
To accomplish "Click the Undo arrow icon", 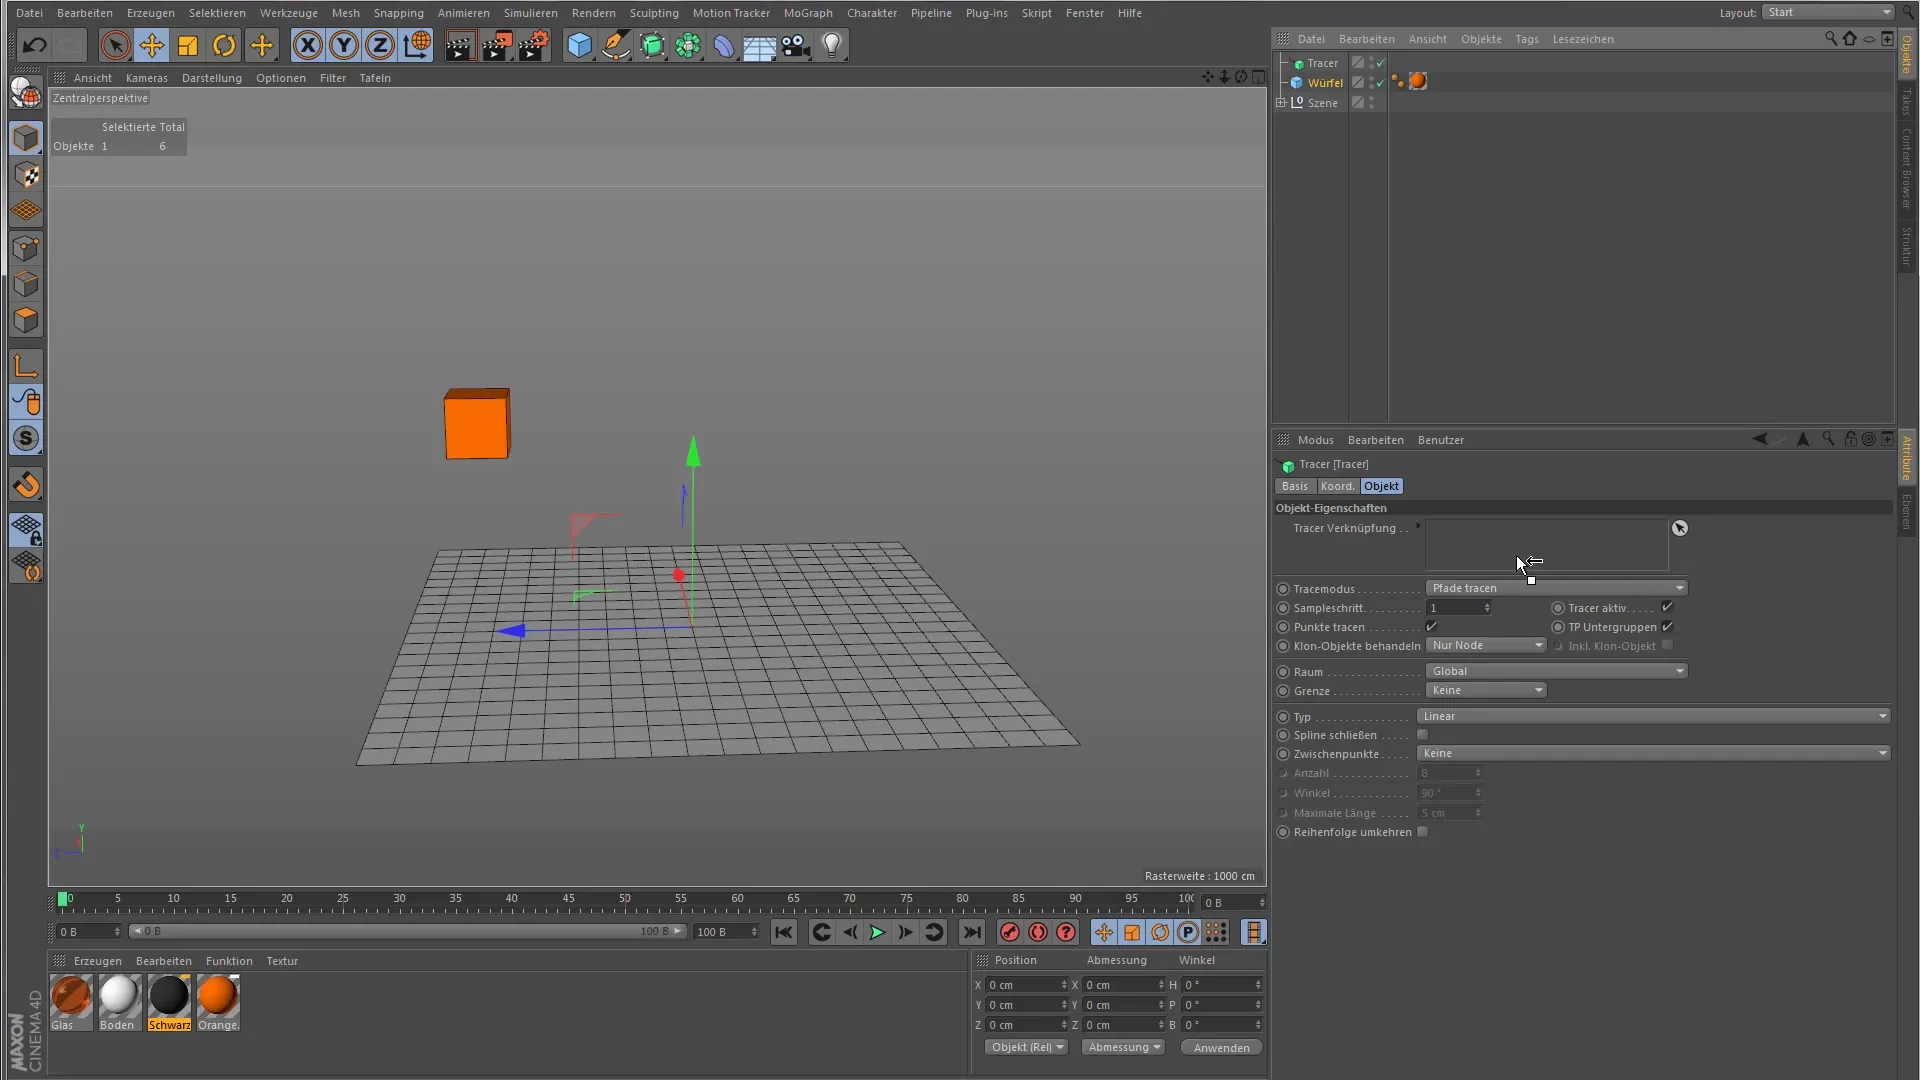I will 34,45.
